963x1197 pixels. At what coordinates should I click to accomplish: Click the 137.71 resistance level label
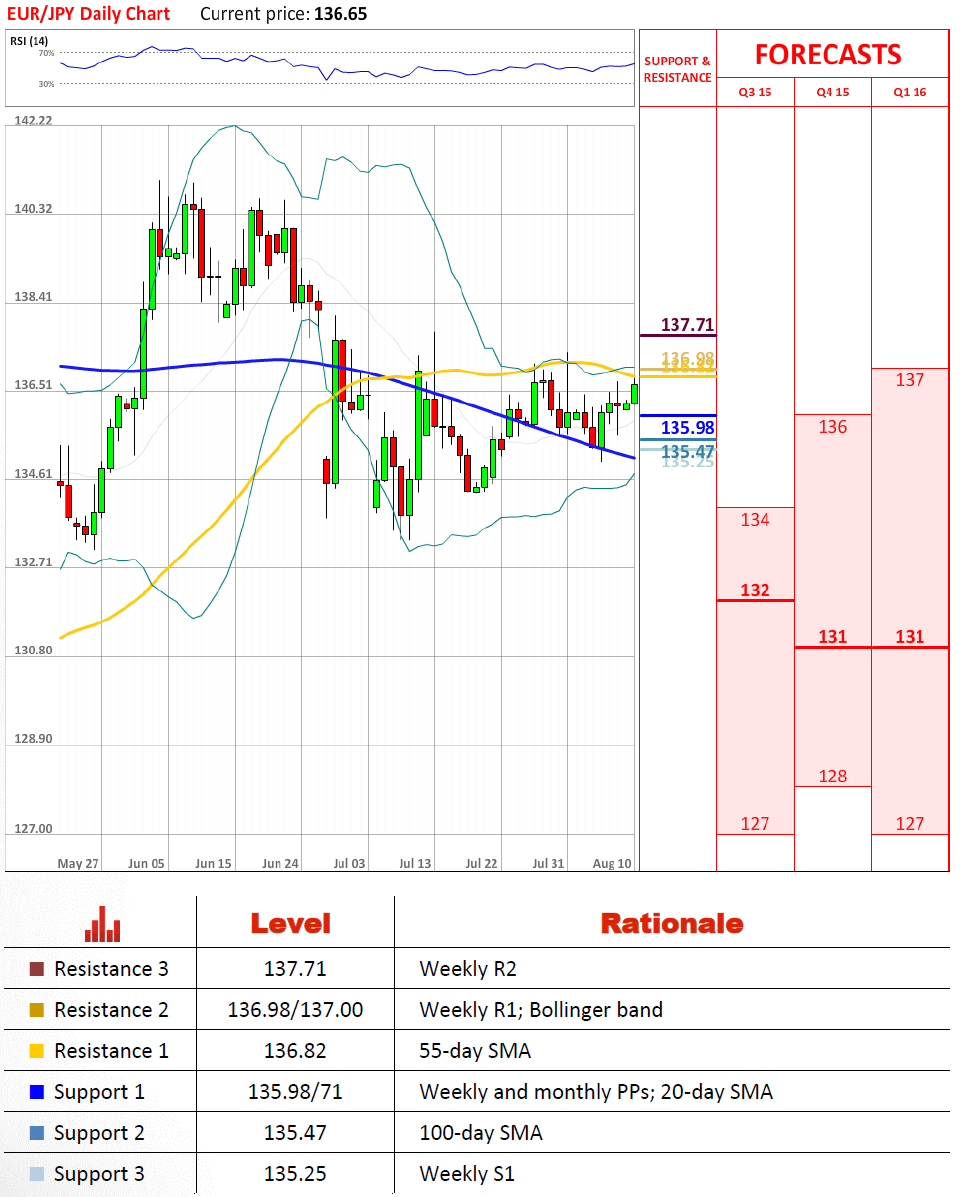[x=687, y=324]
